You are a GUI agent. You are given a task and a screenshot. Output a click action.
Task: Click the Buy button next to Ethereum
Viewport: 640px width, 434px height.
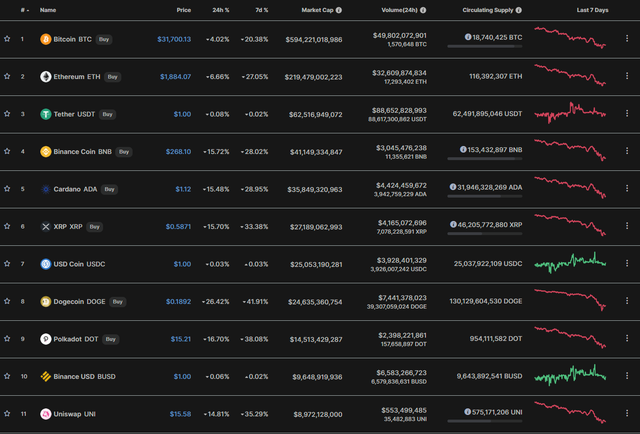point(113,77)
